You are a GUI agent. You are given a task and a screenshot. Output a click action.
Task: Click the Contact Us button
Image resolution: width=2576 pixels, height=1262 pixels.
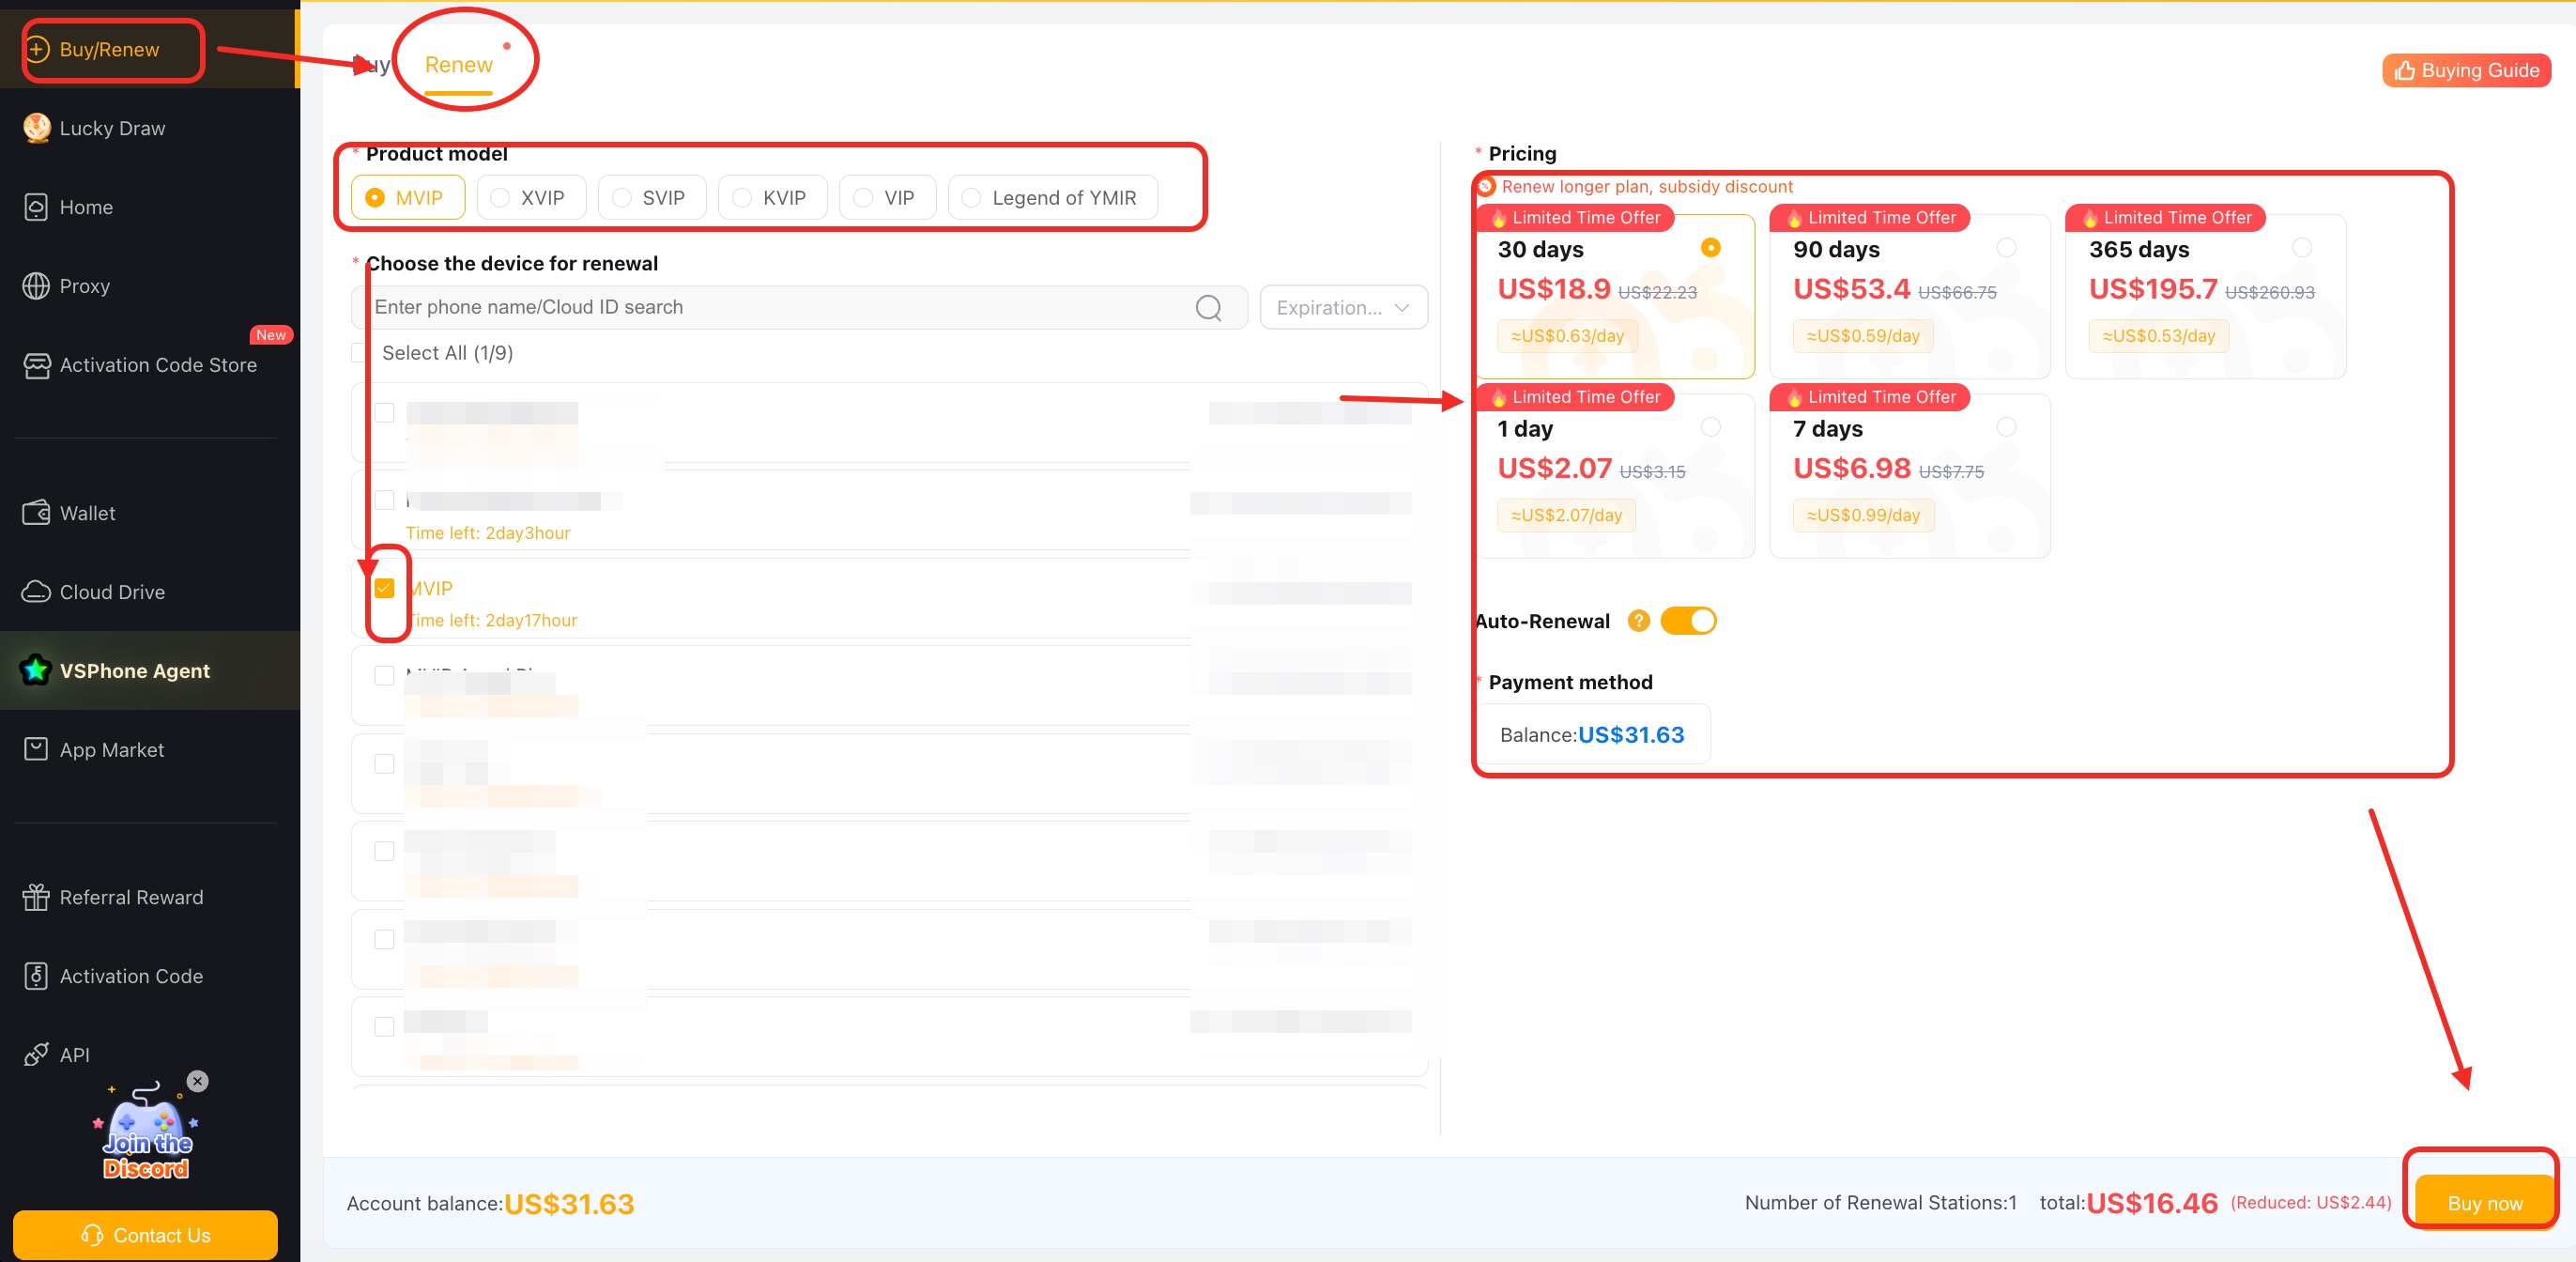[145, 1235]
